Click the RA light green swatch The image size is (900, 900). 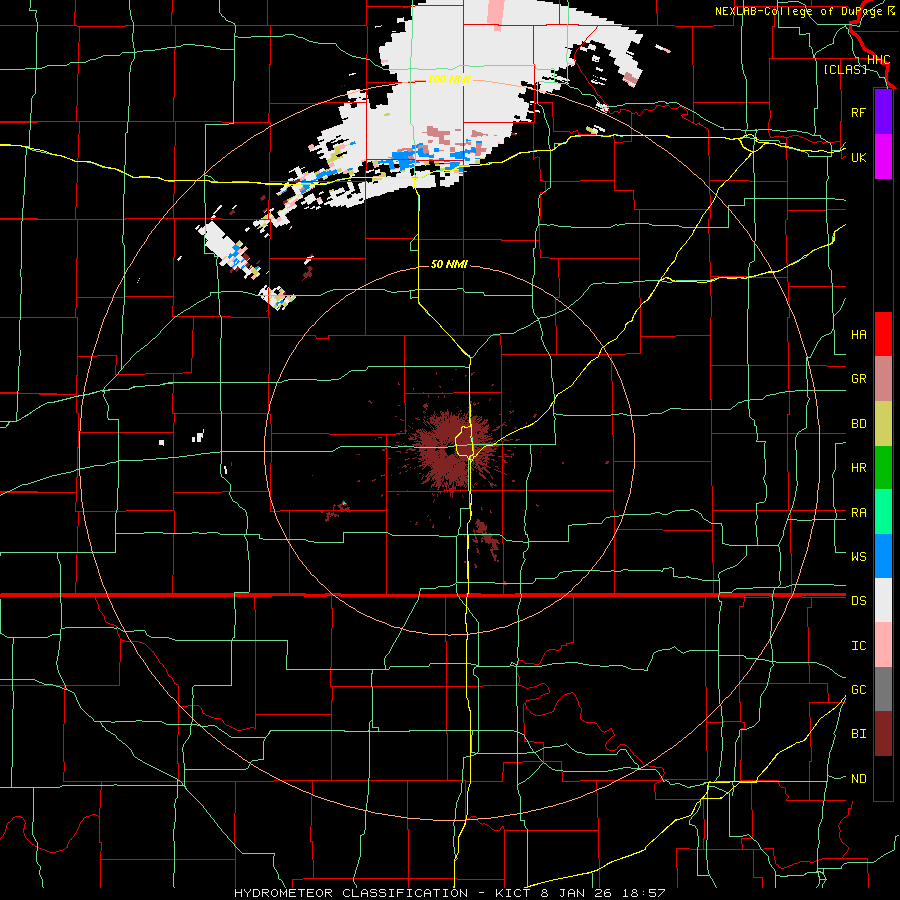[883, 512]
